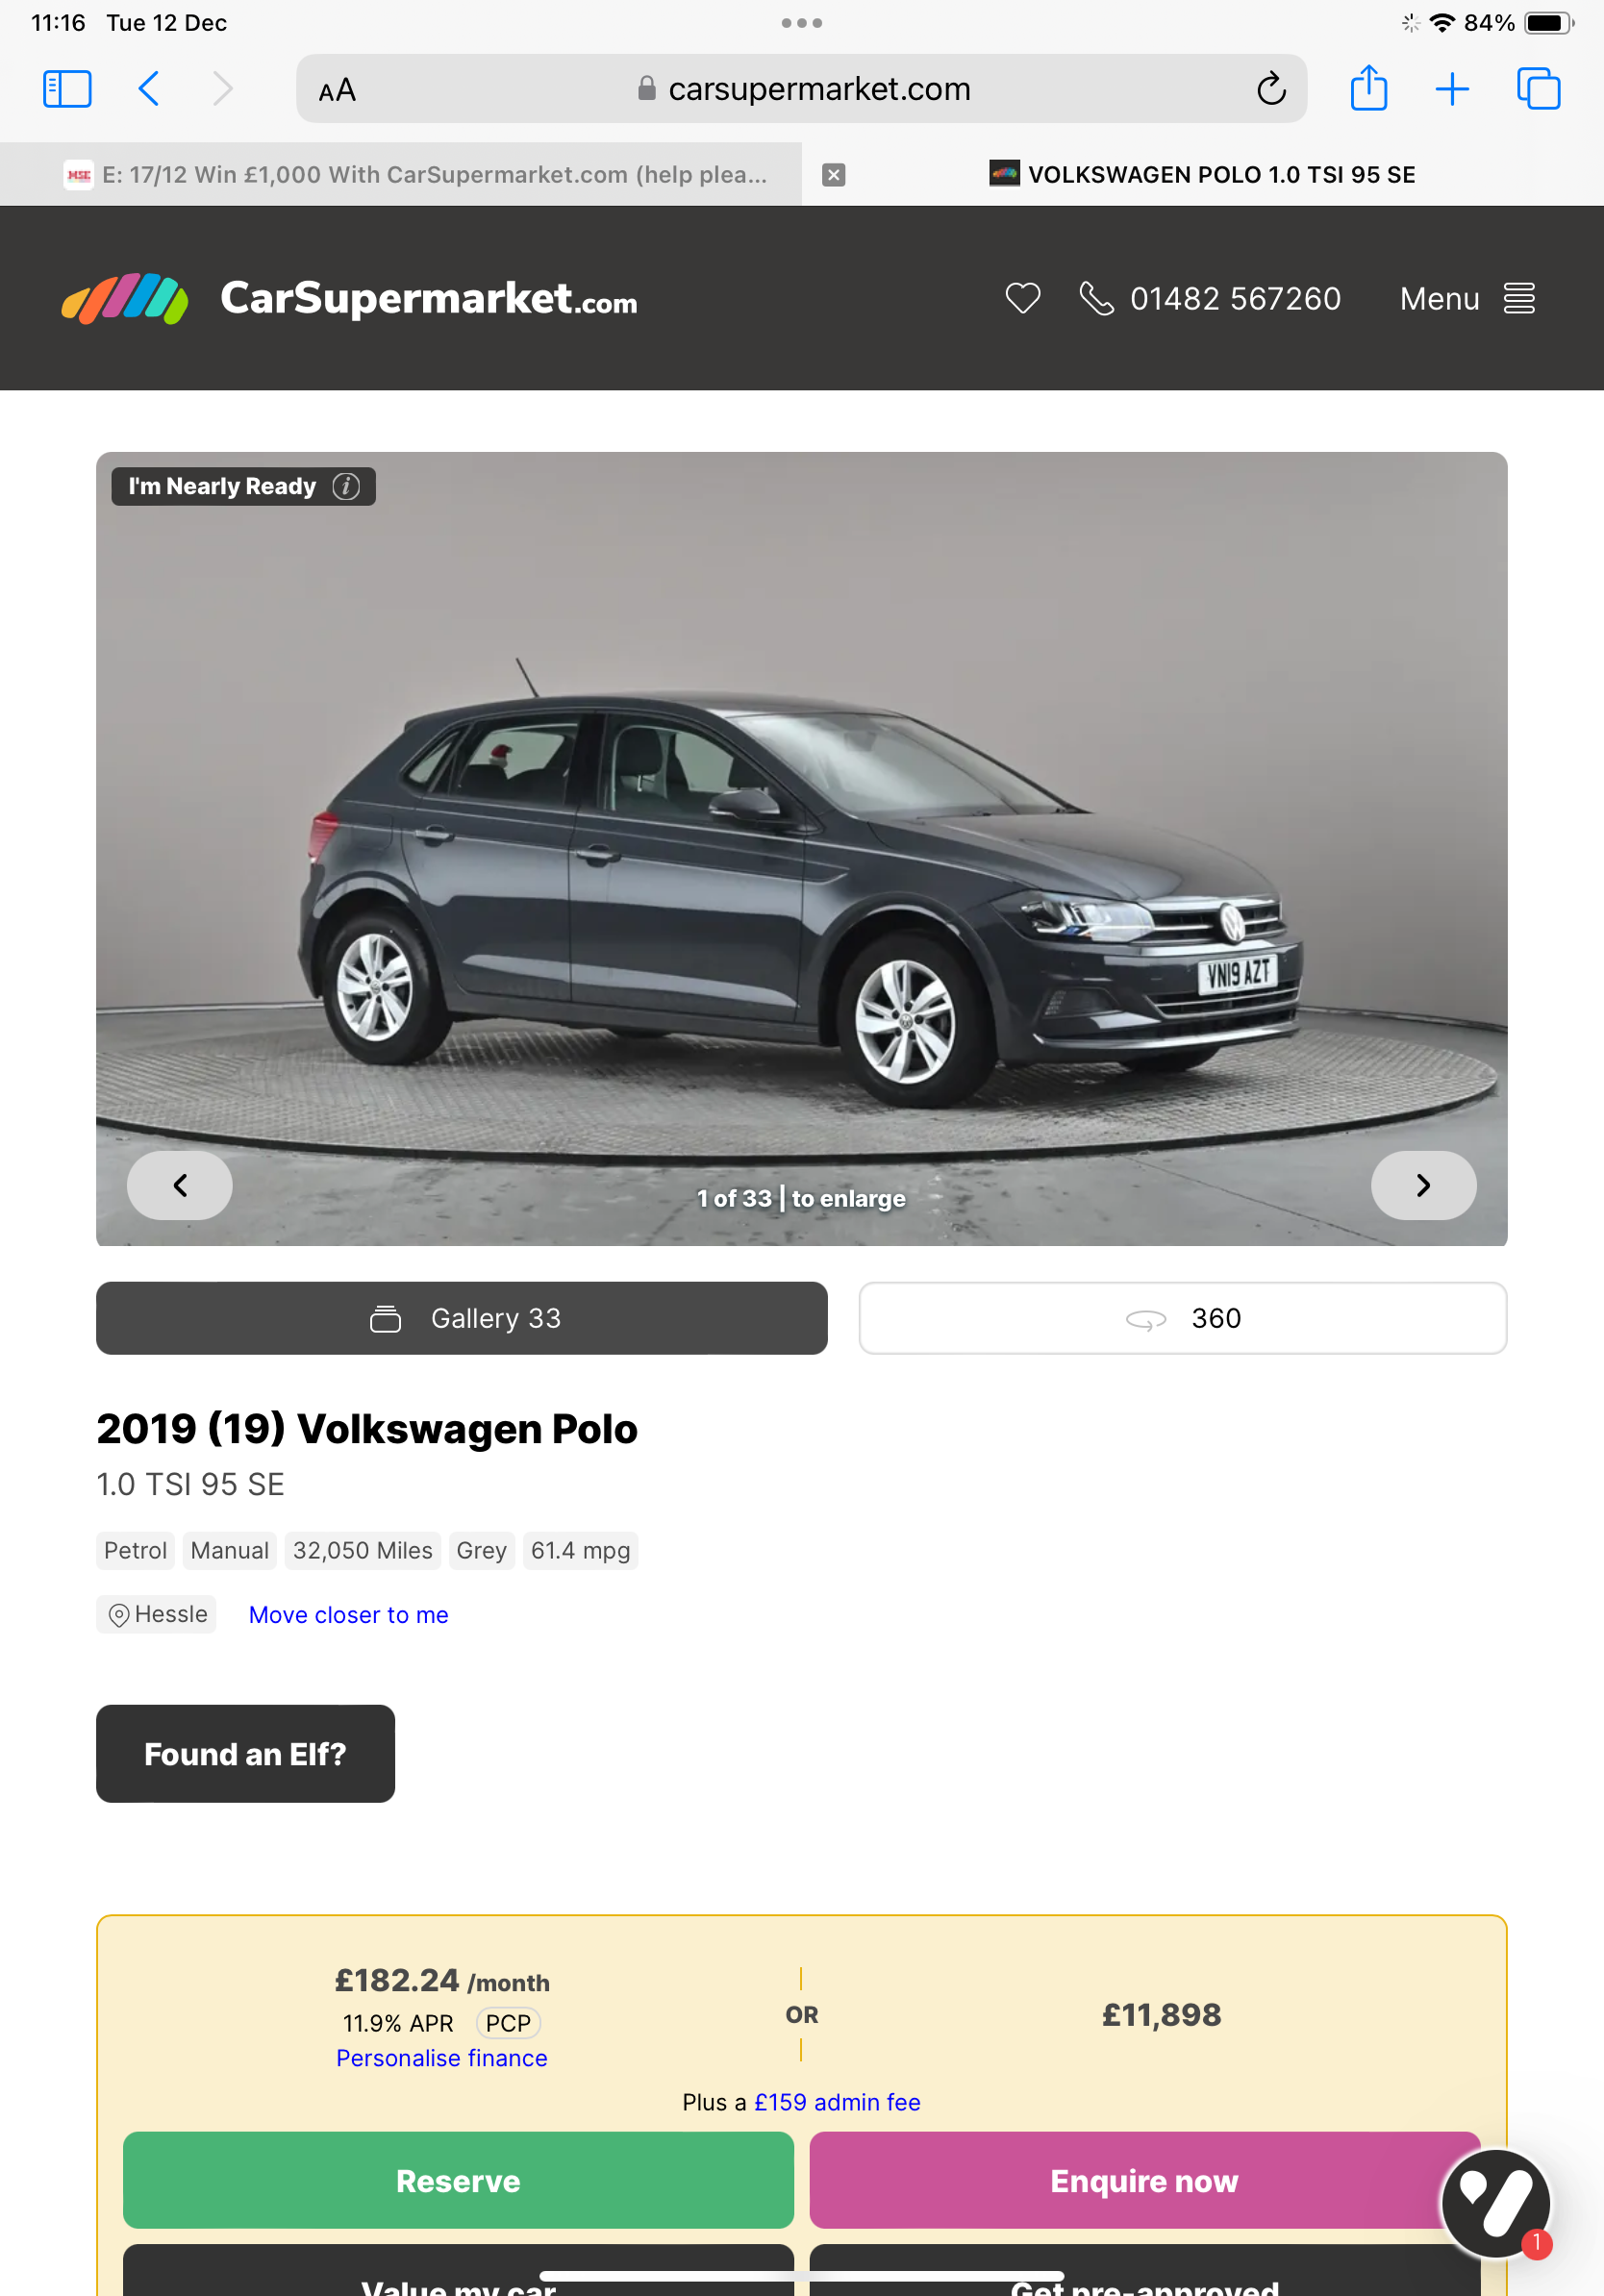The width and height of the screenshot is (1604, 2296).
Task: Show all open tabs overview
Action: 1538,89
